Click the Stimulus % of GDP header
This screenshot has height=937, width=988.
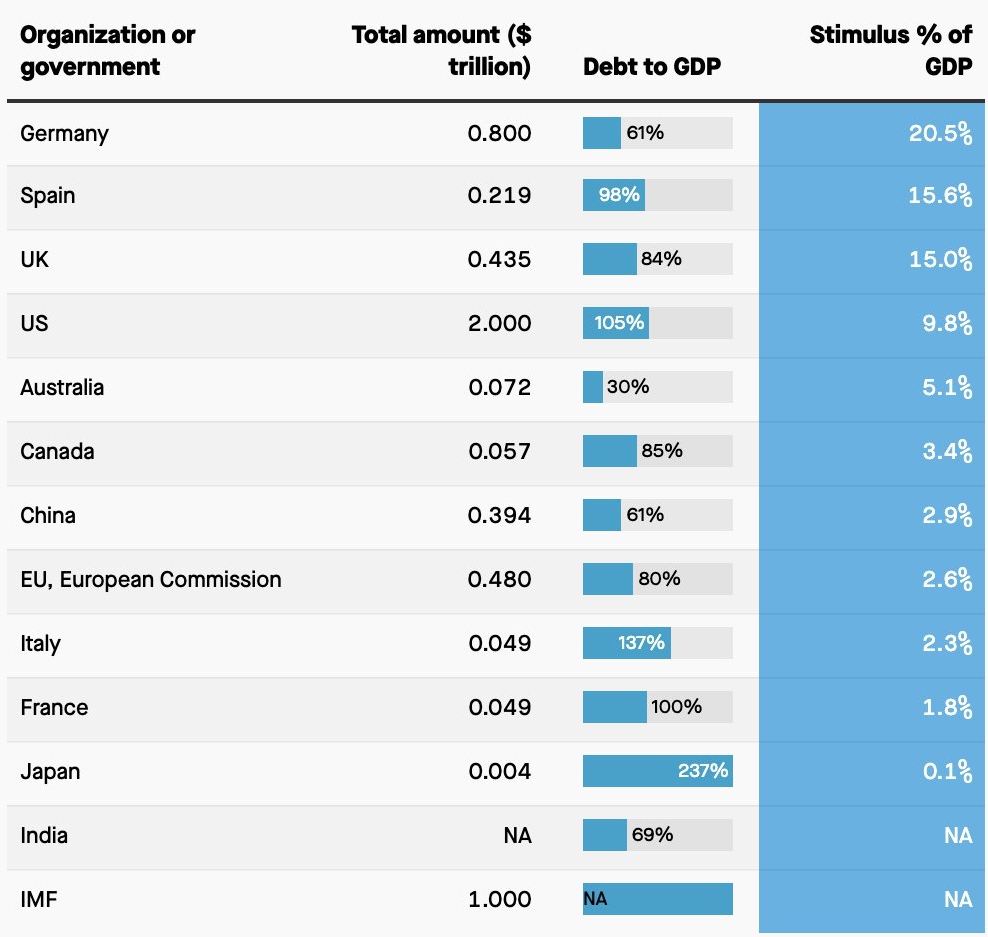click(x=890, y=50)
